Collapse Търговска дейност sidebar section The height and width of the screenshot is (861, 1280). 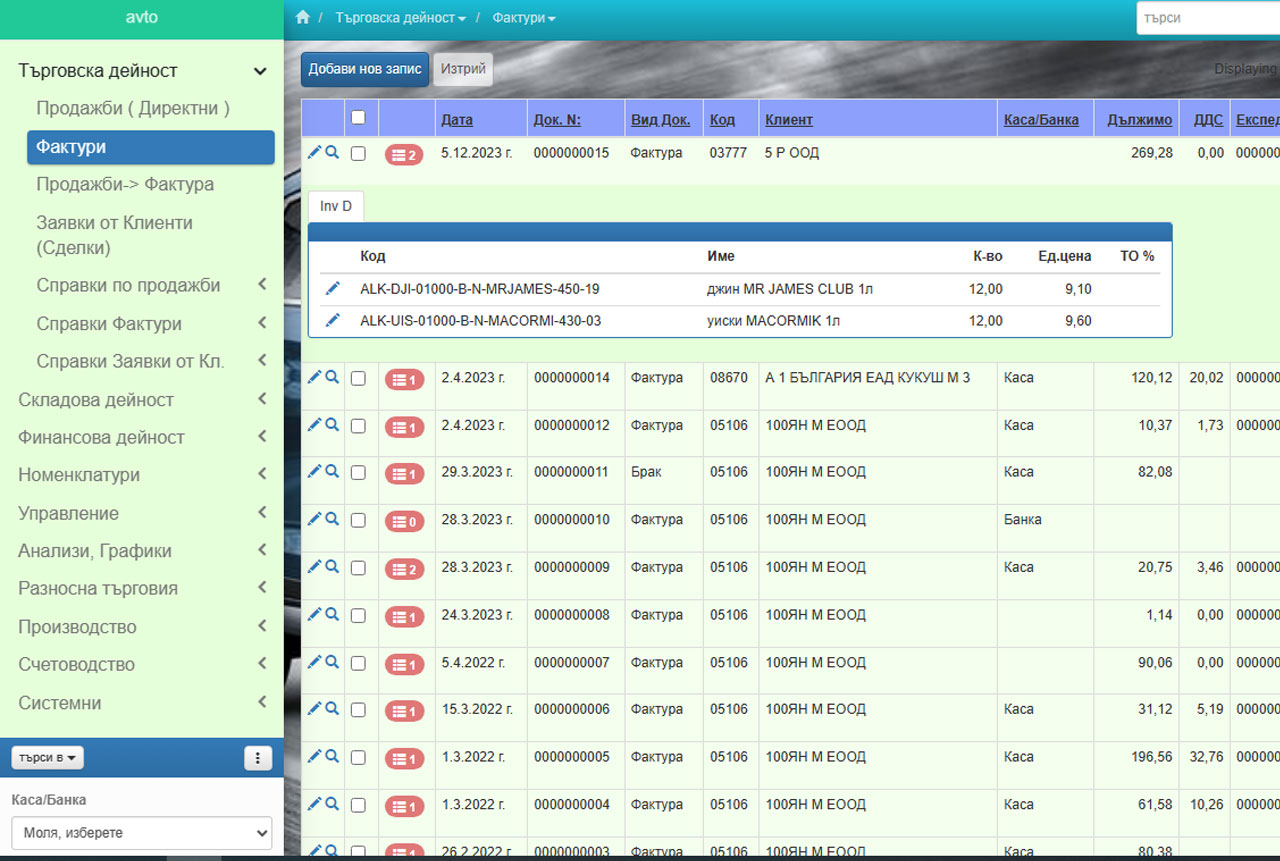point(142,71)
